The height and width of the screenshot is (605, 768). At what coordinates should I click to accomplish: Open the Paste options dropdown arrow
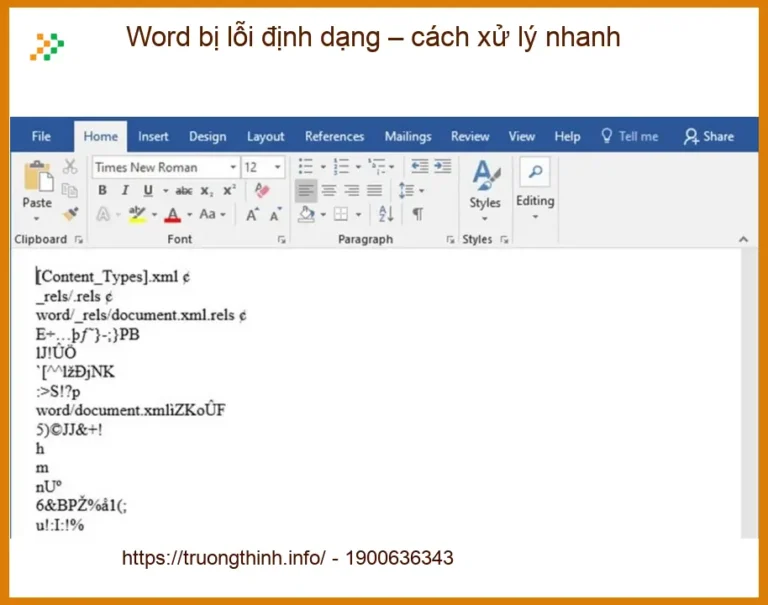pos(37,218)
